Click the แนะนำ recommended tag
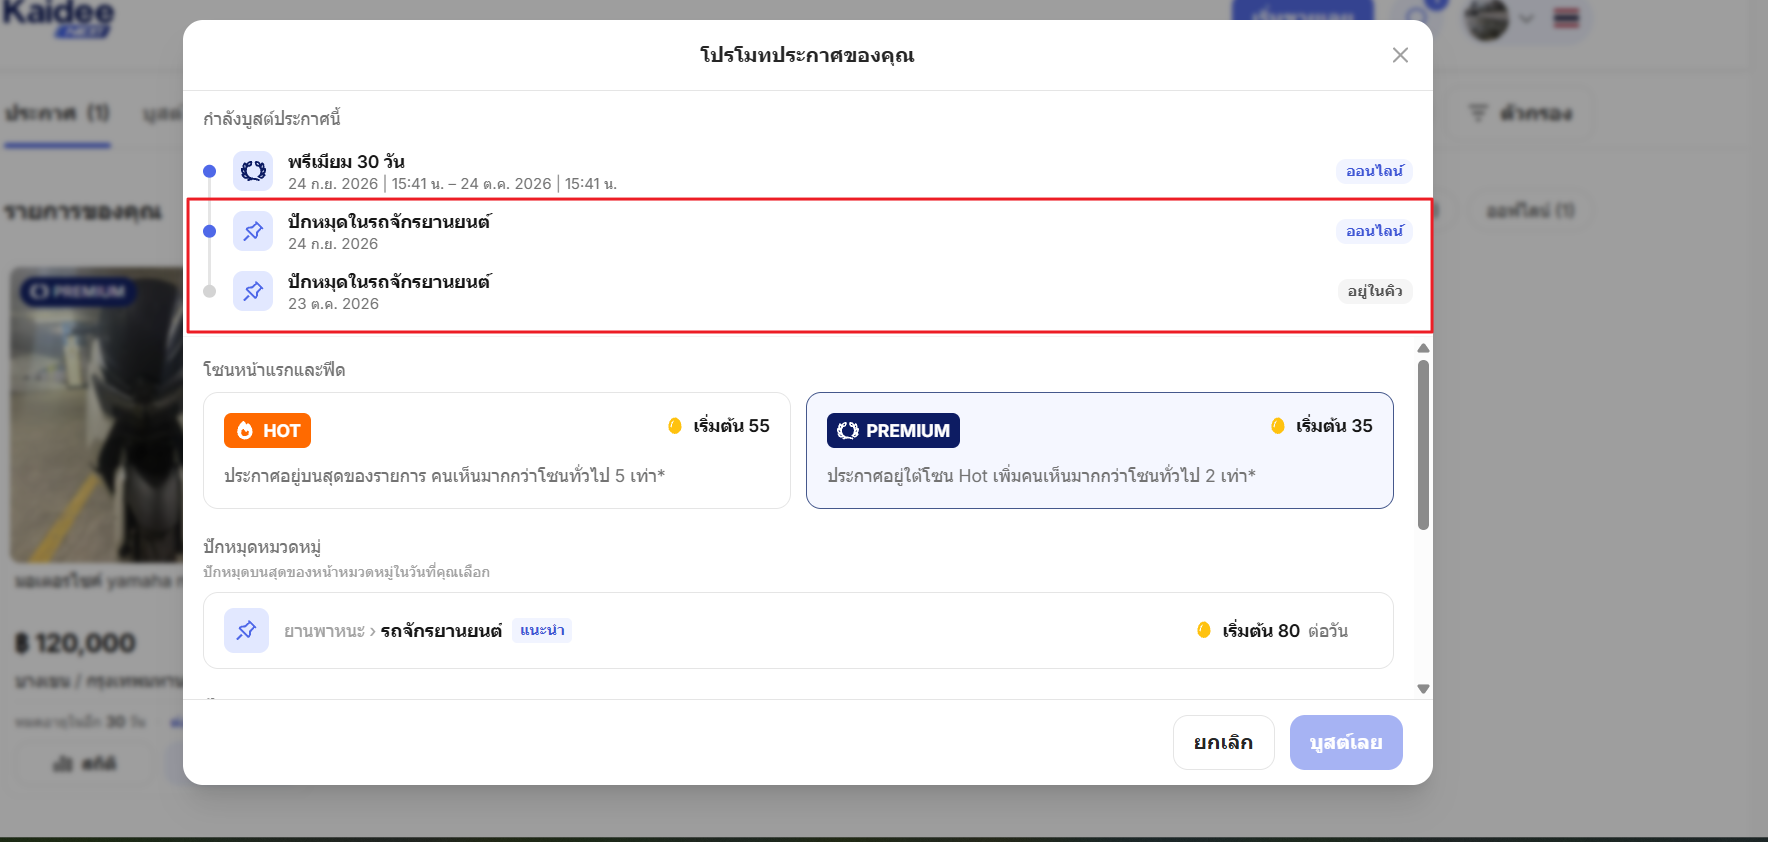The image size is (1768, 842). coord(542,630)
